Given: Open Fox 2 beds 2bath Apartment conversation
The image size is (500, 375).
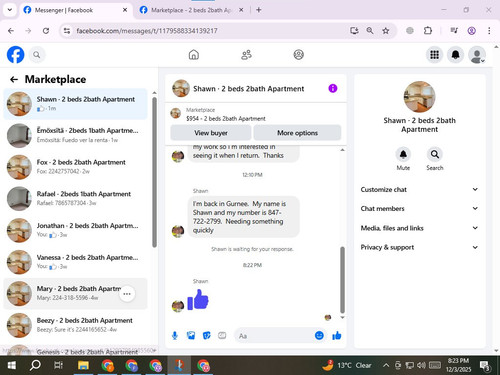Looking at the screenshot, I should pos(75,167).
